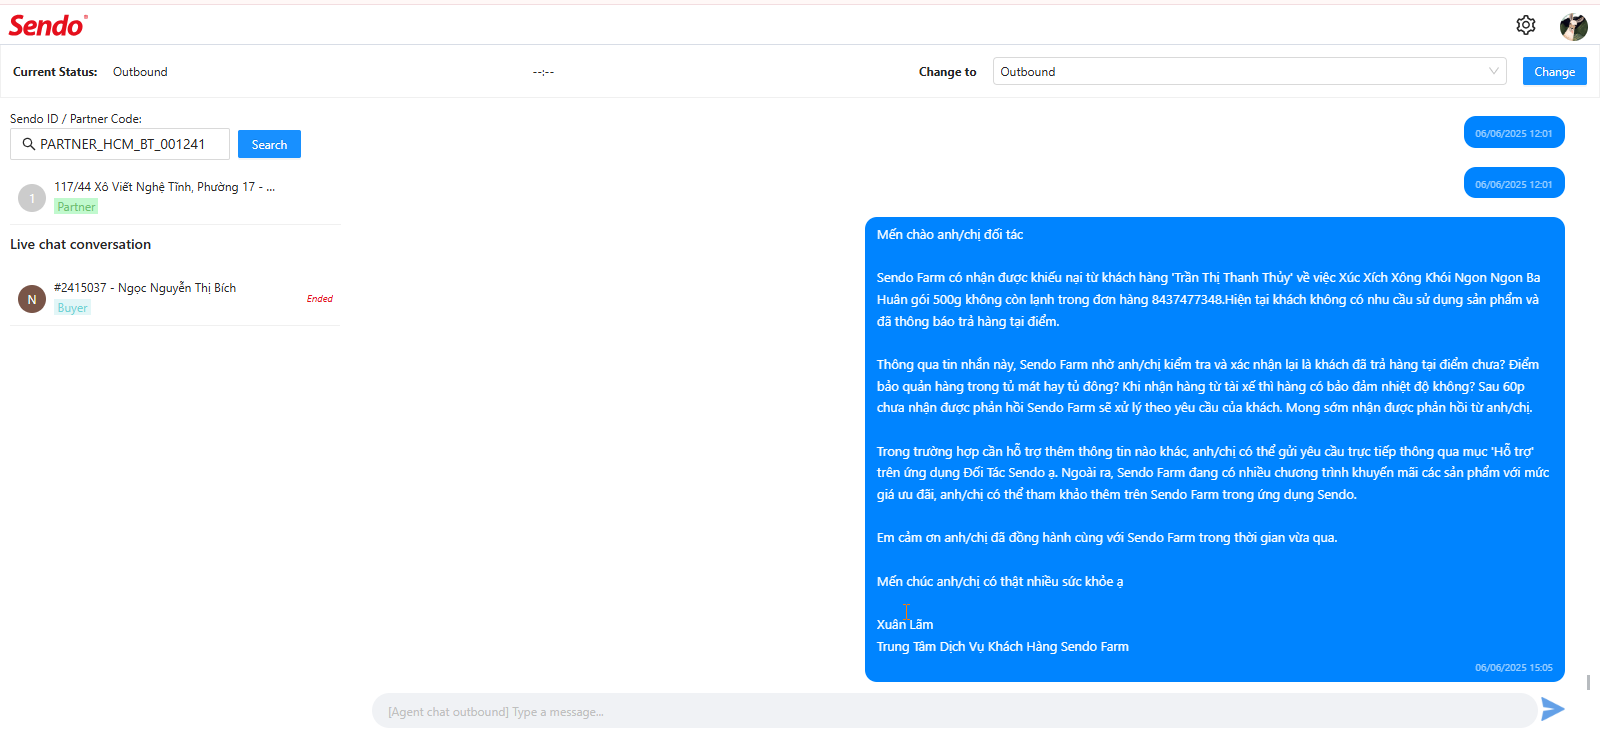Select the N avatar for Ngọc Nguyễn

click(x=32, y=299)
